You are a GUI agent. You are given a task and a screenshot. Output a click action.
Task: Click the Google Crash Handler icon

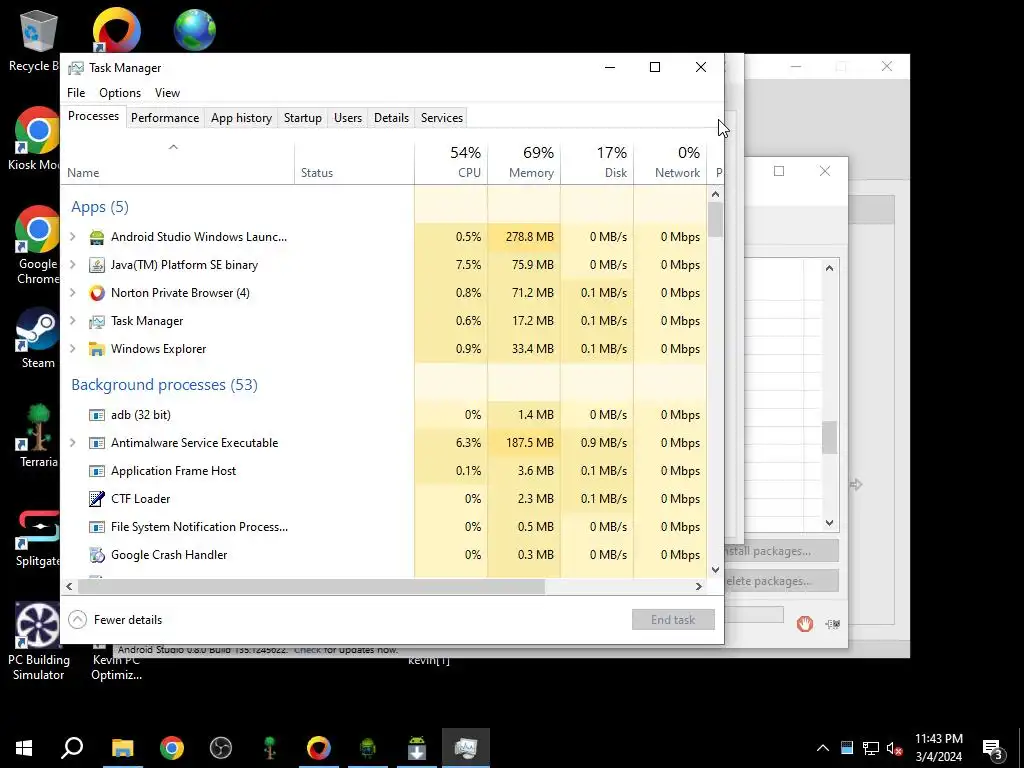point(97,555)
